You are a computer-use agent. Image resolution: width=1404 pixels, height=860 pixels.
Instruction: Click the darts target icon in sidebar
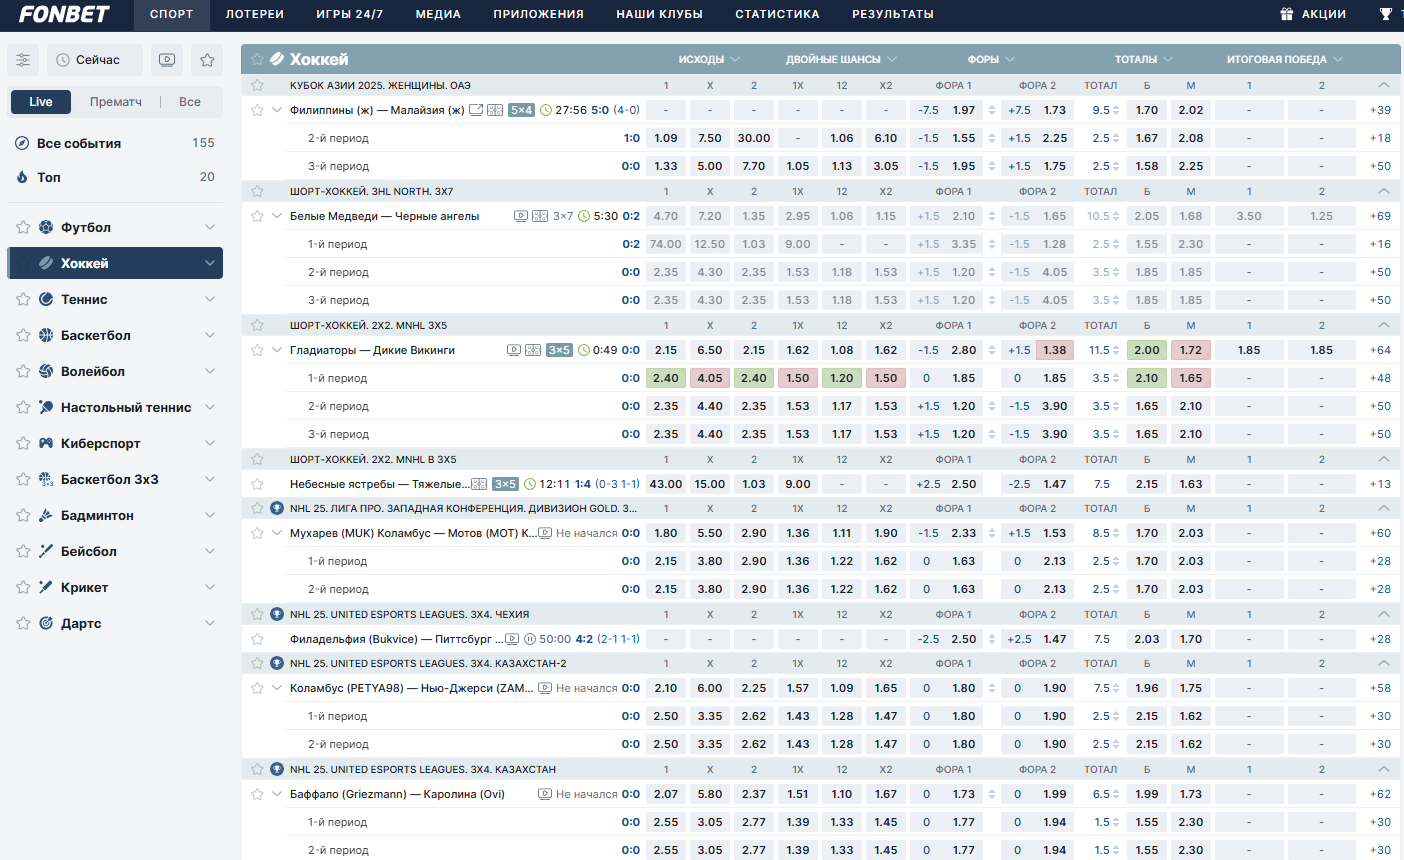(46, 623)
